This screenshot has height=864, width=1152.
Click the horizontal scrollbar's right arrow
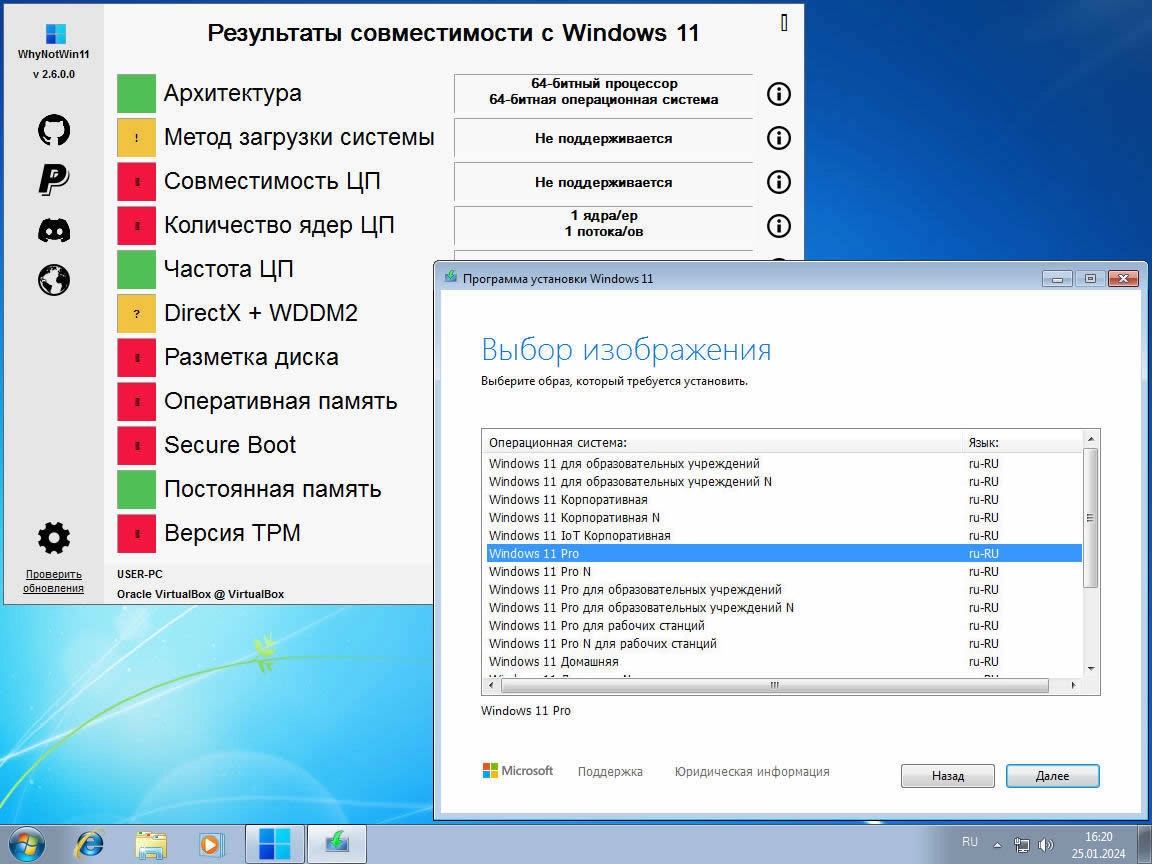pyautogui.click(x=1073, y=685)
